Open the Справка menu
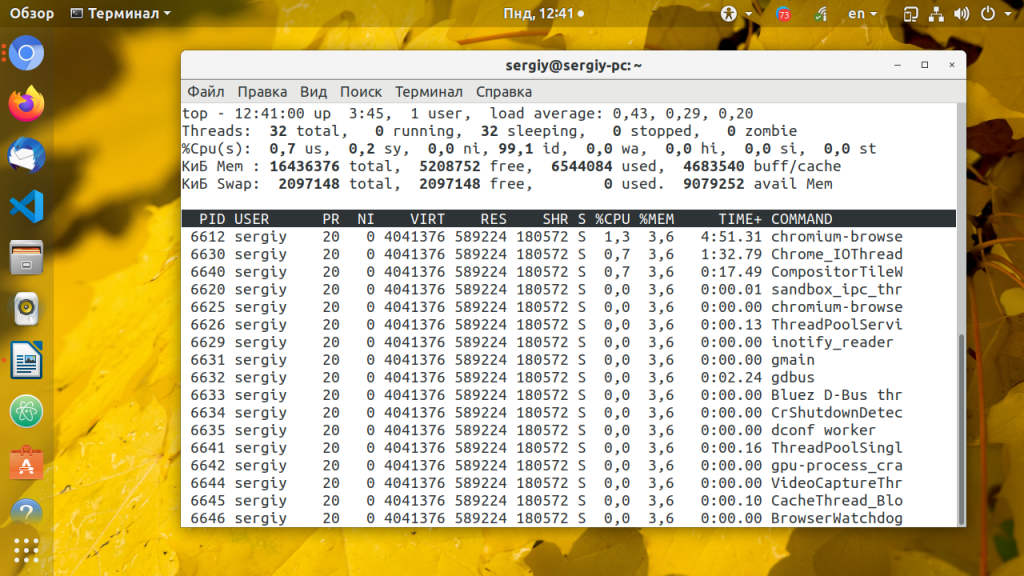The image size is (1024, 576). [x=503, y=91]
